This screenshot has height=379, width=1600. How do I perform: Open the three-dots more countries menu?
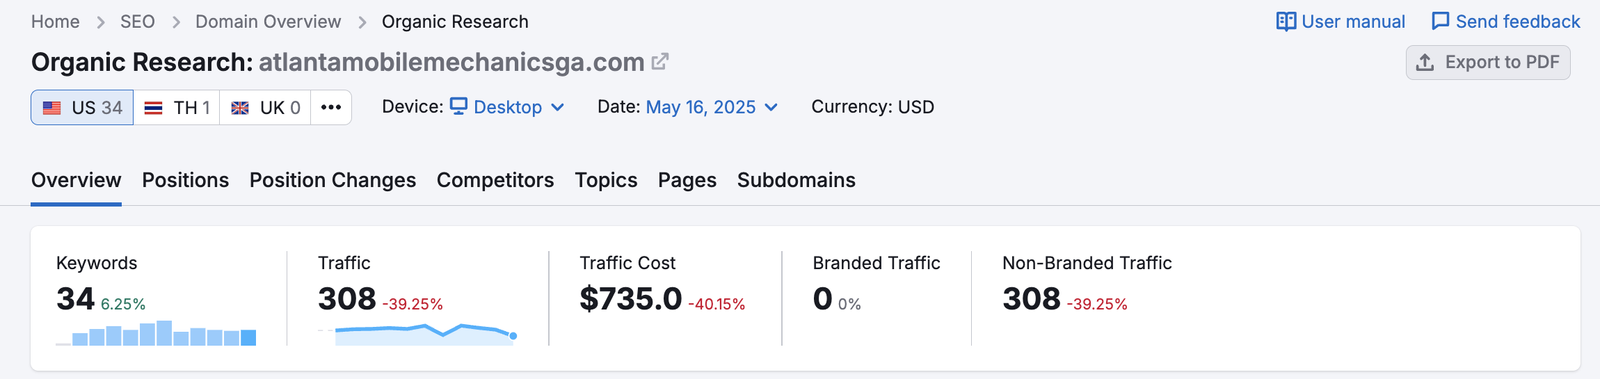(x=331, y=107)
